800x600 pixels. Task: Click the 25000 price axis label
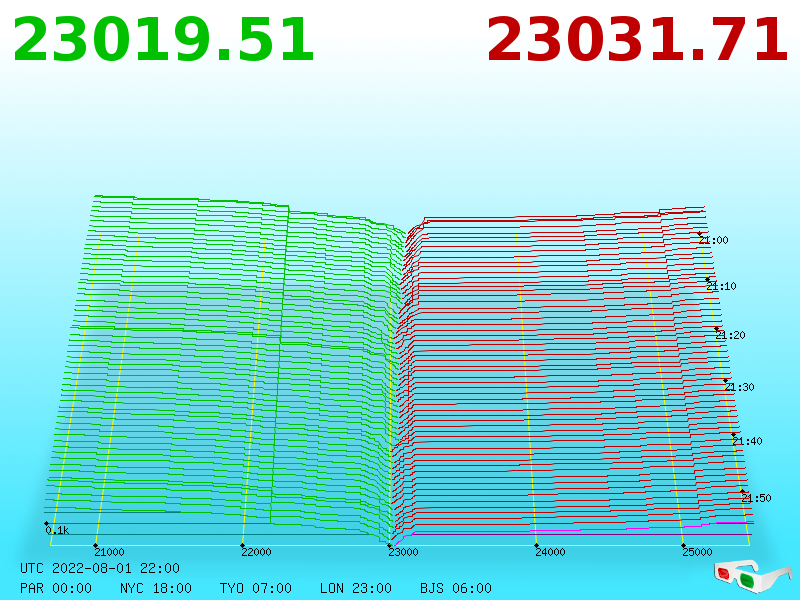pyautogui.click(x=697, y=552)
